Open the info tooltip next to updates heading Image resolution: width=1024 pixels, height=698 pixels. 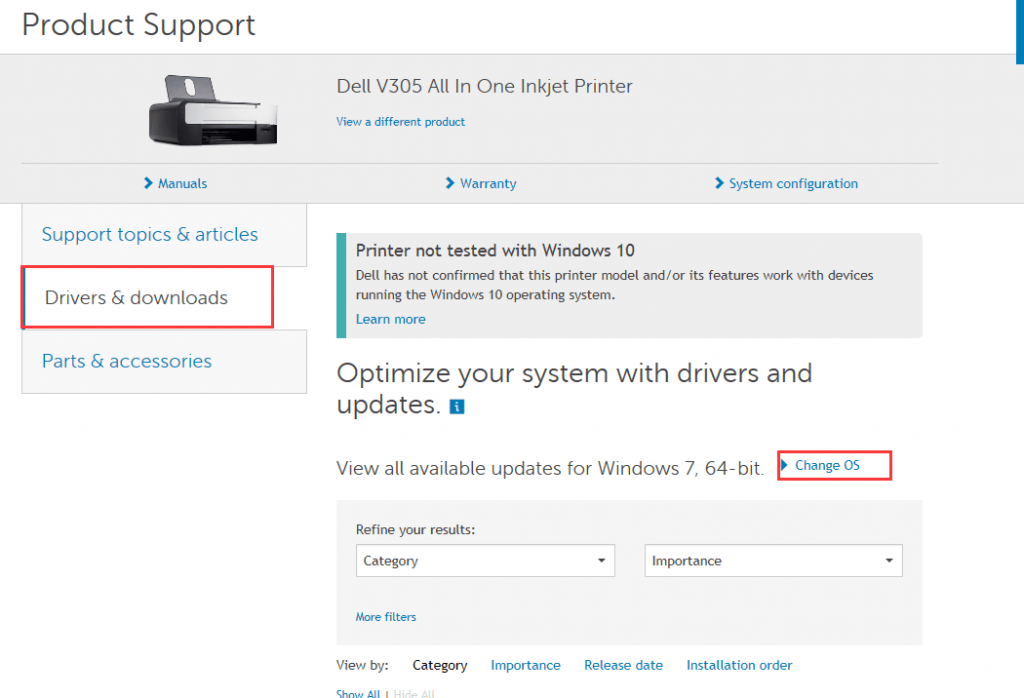[x=457, y=406]
